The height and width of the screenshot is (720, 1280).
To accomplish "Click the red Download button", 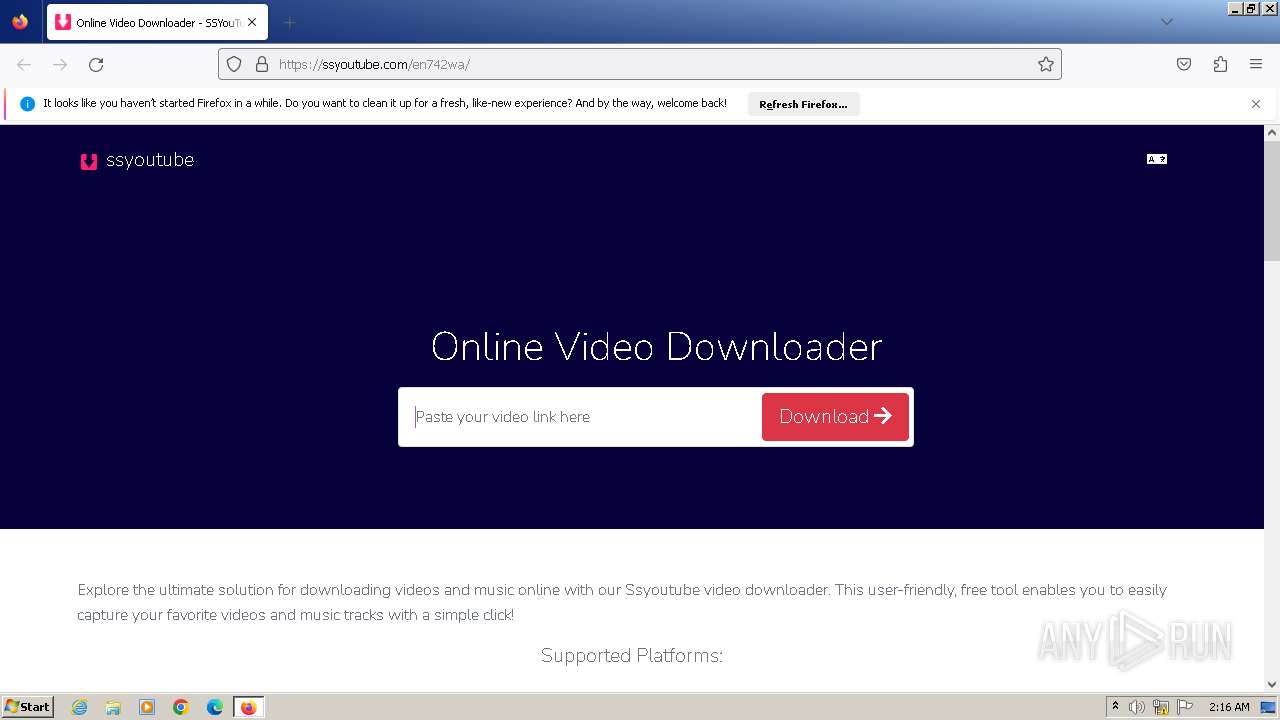I will pos(835,417).
